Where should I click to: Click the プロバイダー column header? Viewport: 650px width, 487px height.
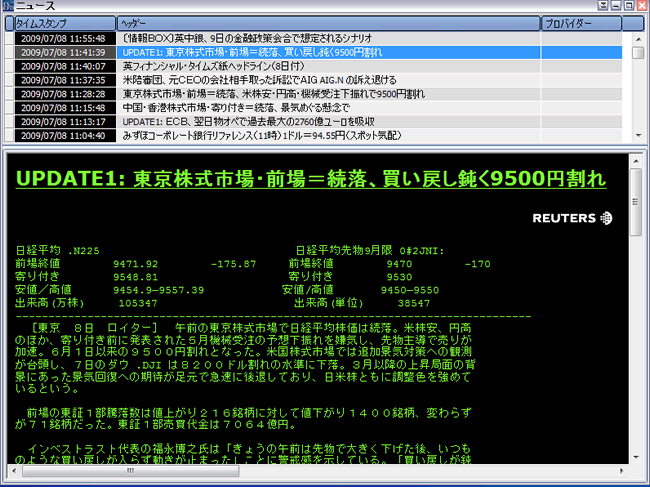point(582,24)
